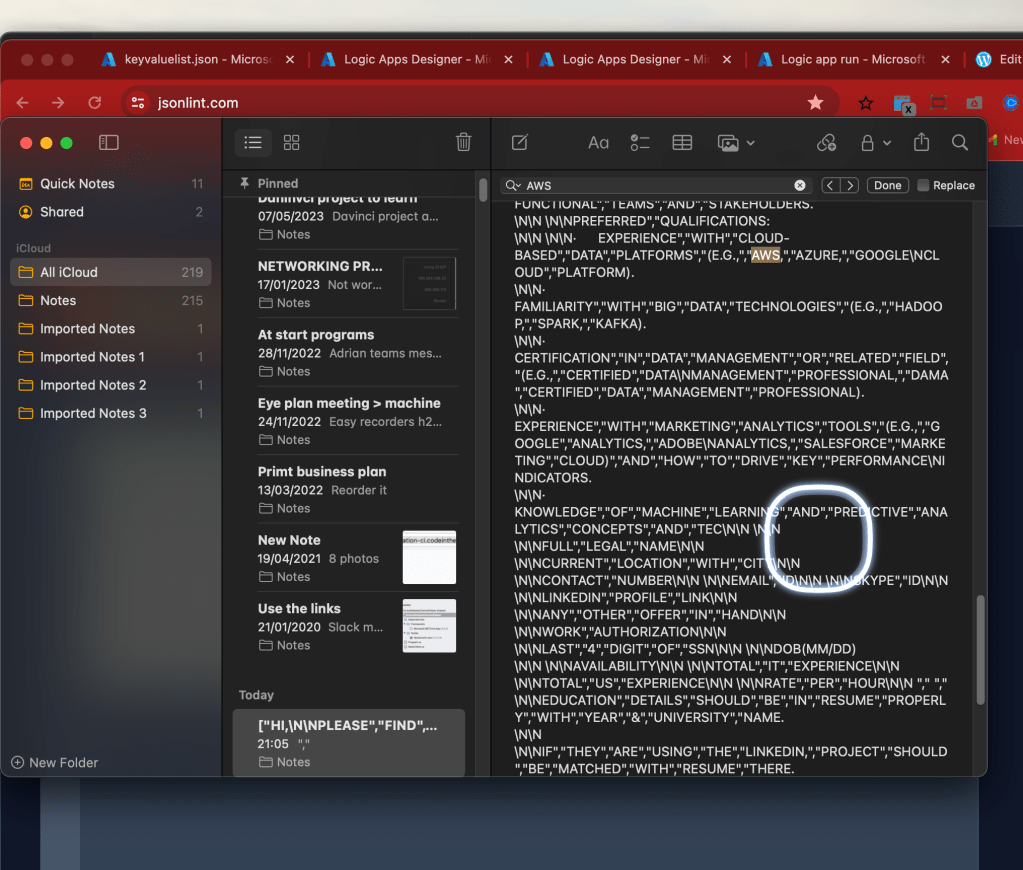Enable the Replace checkbox
Image resolution: width=1023 pixels, height=870 pixels.
[x=923, y=185]
